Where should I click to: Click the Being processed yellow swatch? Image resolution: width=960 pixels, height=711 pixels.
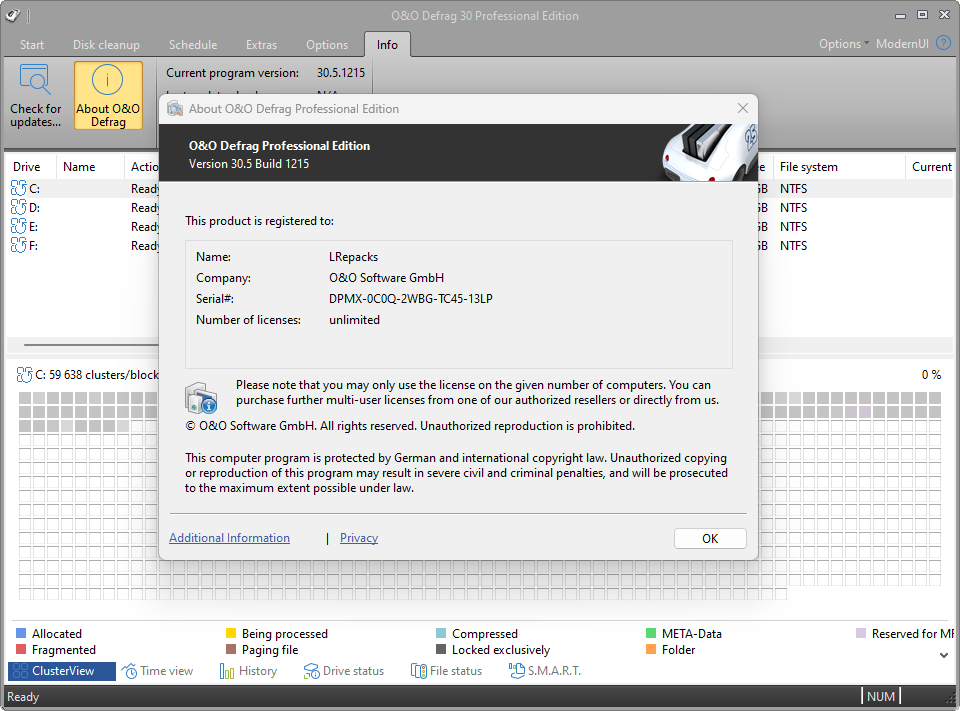pyautogui.click(x=231, y=633)
